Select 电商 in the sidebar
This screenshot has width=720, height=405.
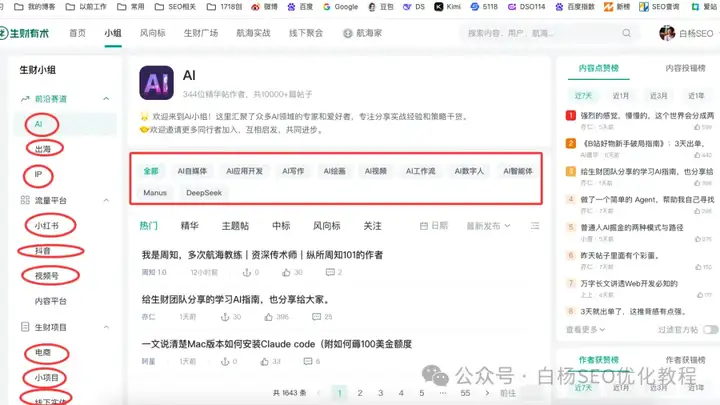43,352
